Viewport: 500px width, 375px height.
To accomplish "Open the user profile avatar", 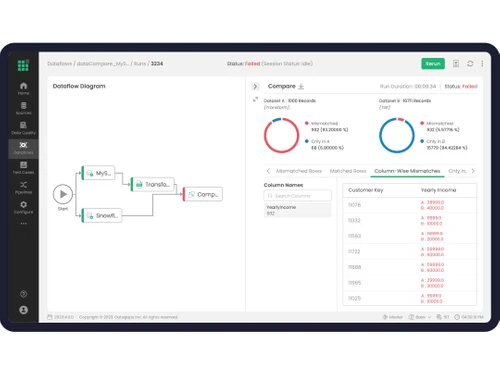I will click(23, 310).
